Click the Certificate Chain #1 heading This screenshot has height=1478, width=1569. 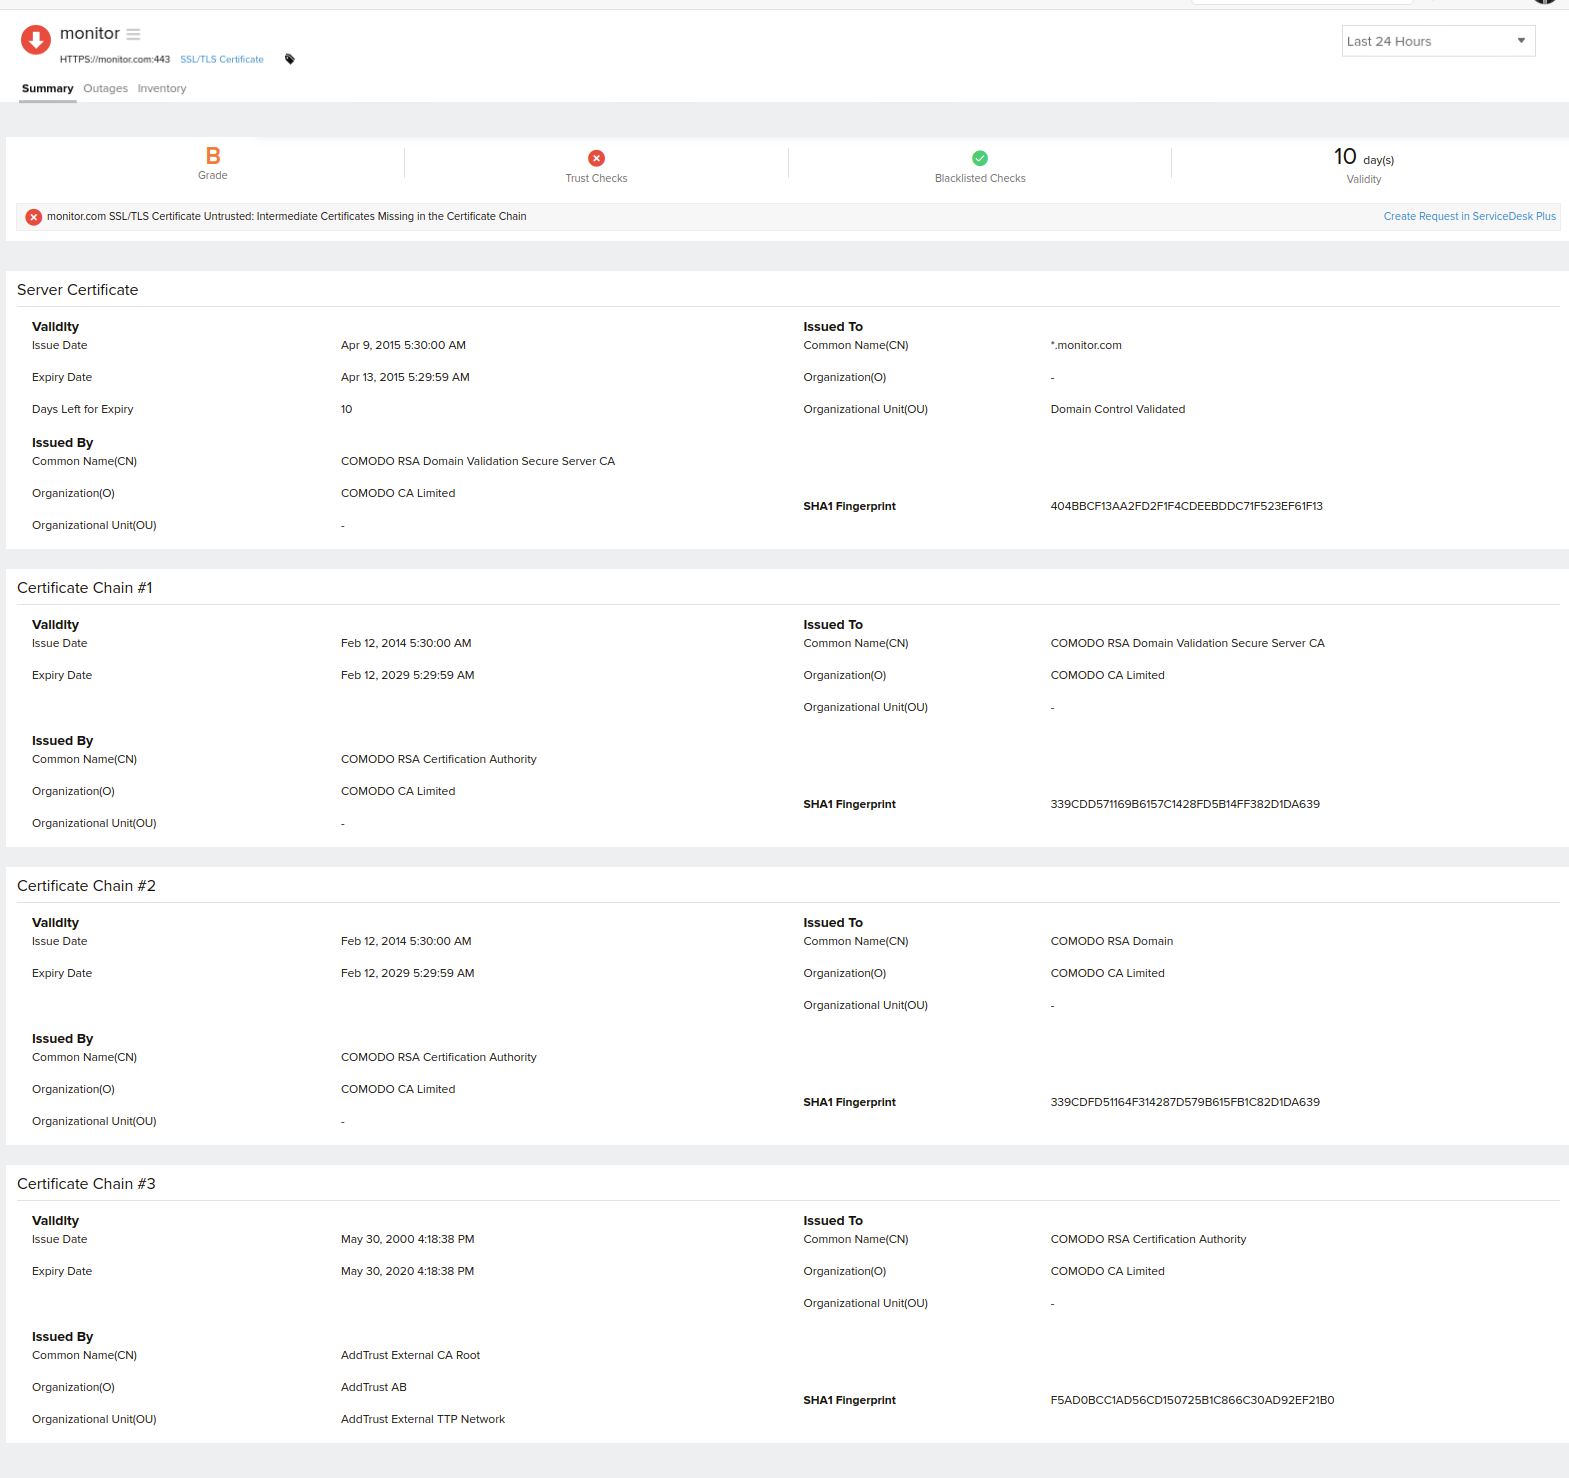pyautogui.click(x=84, y=588)
